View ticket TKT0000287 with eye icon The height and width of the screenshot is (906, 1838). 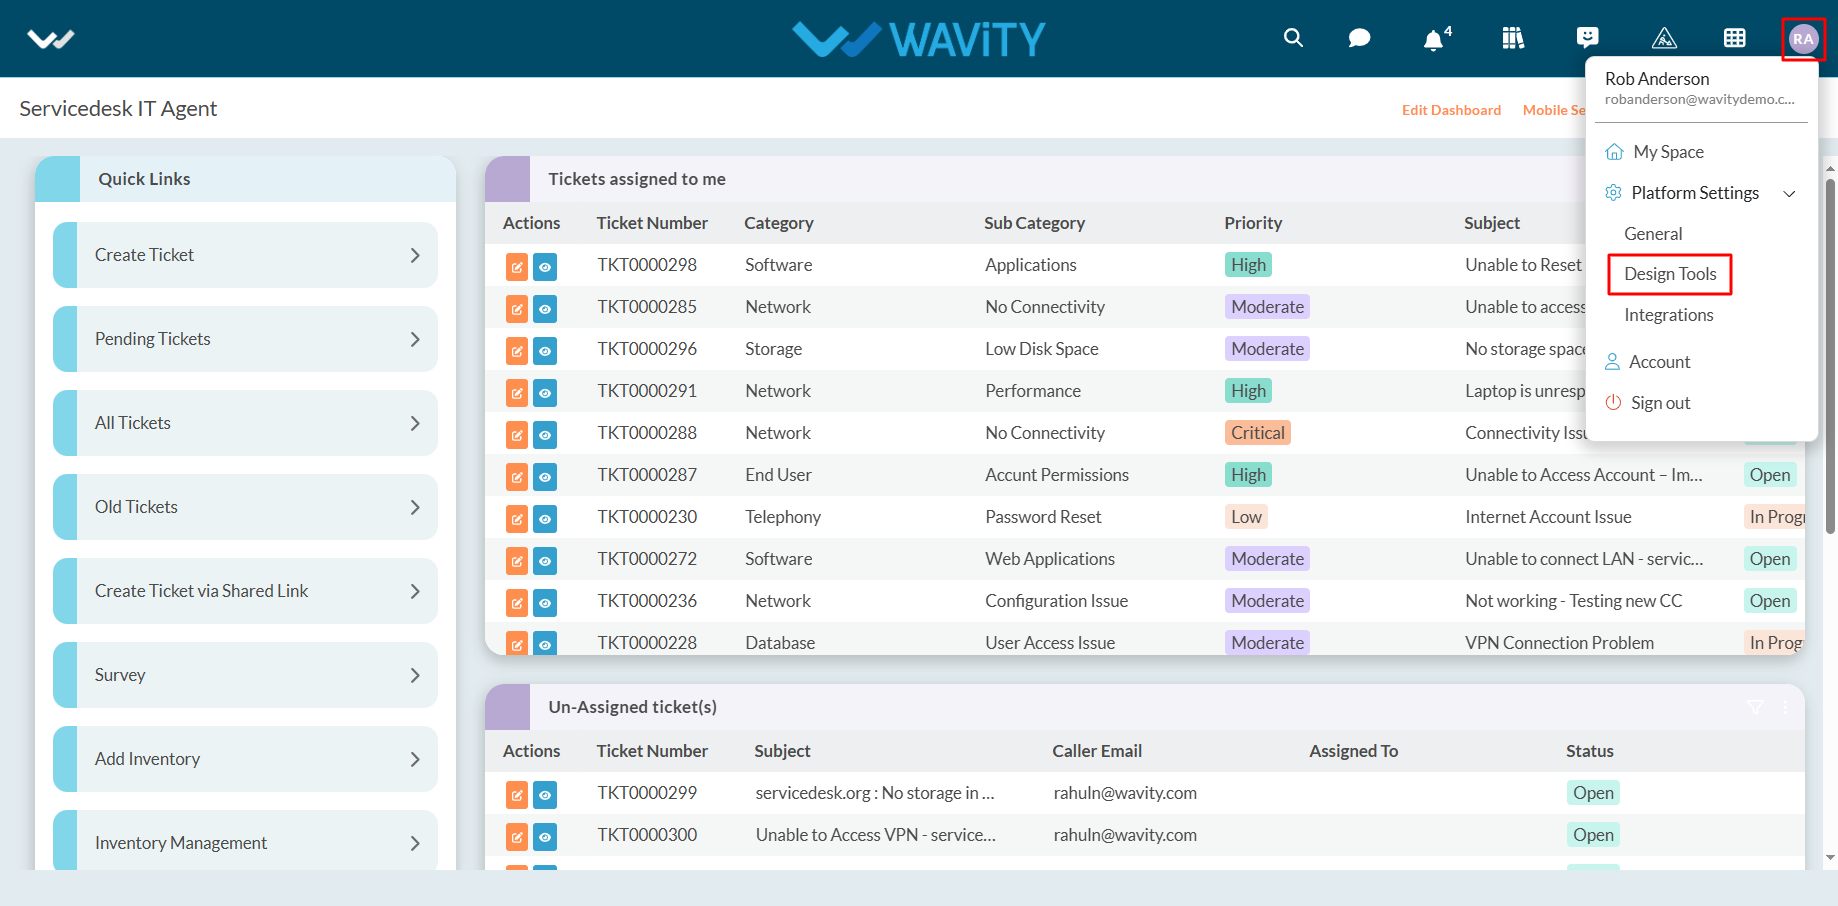coord(545,477)
